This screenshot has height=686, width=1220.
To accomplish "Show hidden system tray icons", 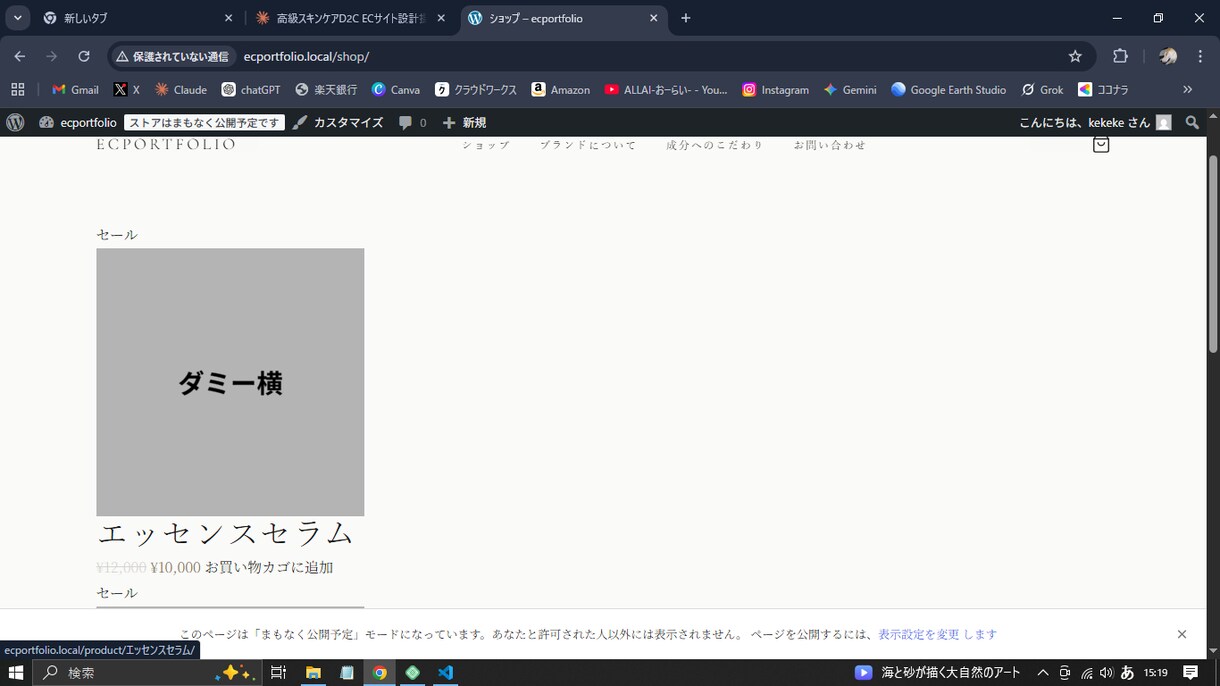I will (1043, 673).
